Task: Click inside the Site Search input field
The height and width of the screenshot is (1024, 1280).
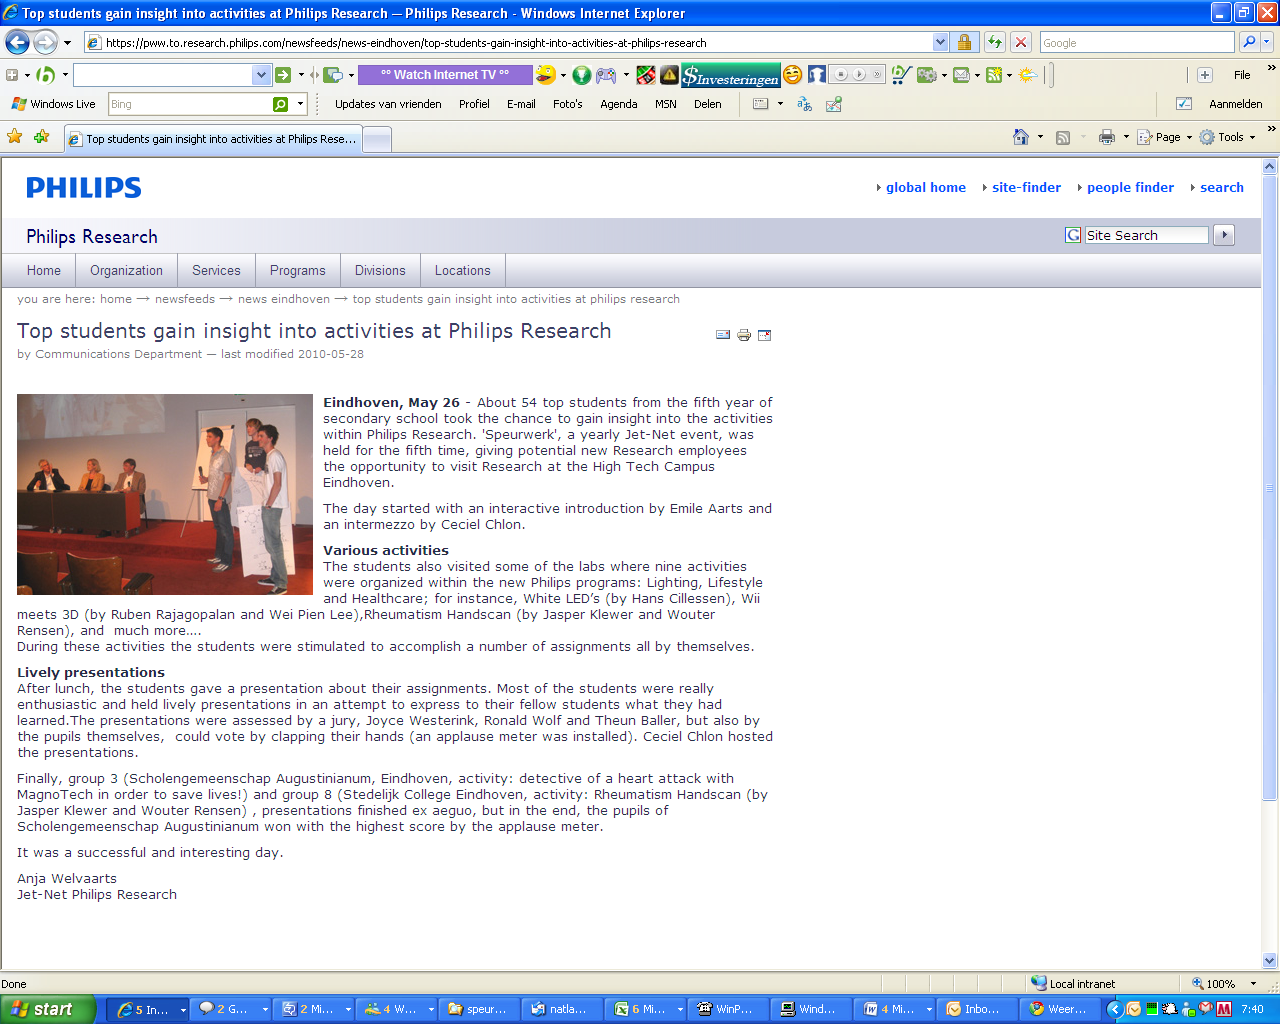Action: pos(1146,235)
